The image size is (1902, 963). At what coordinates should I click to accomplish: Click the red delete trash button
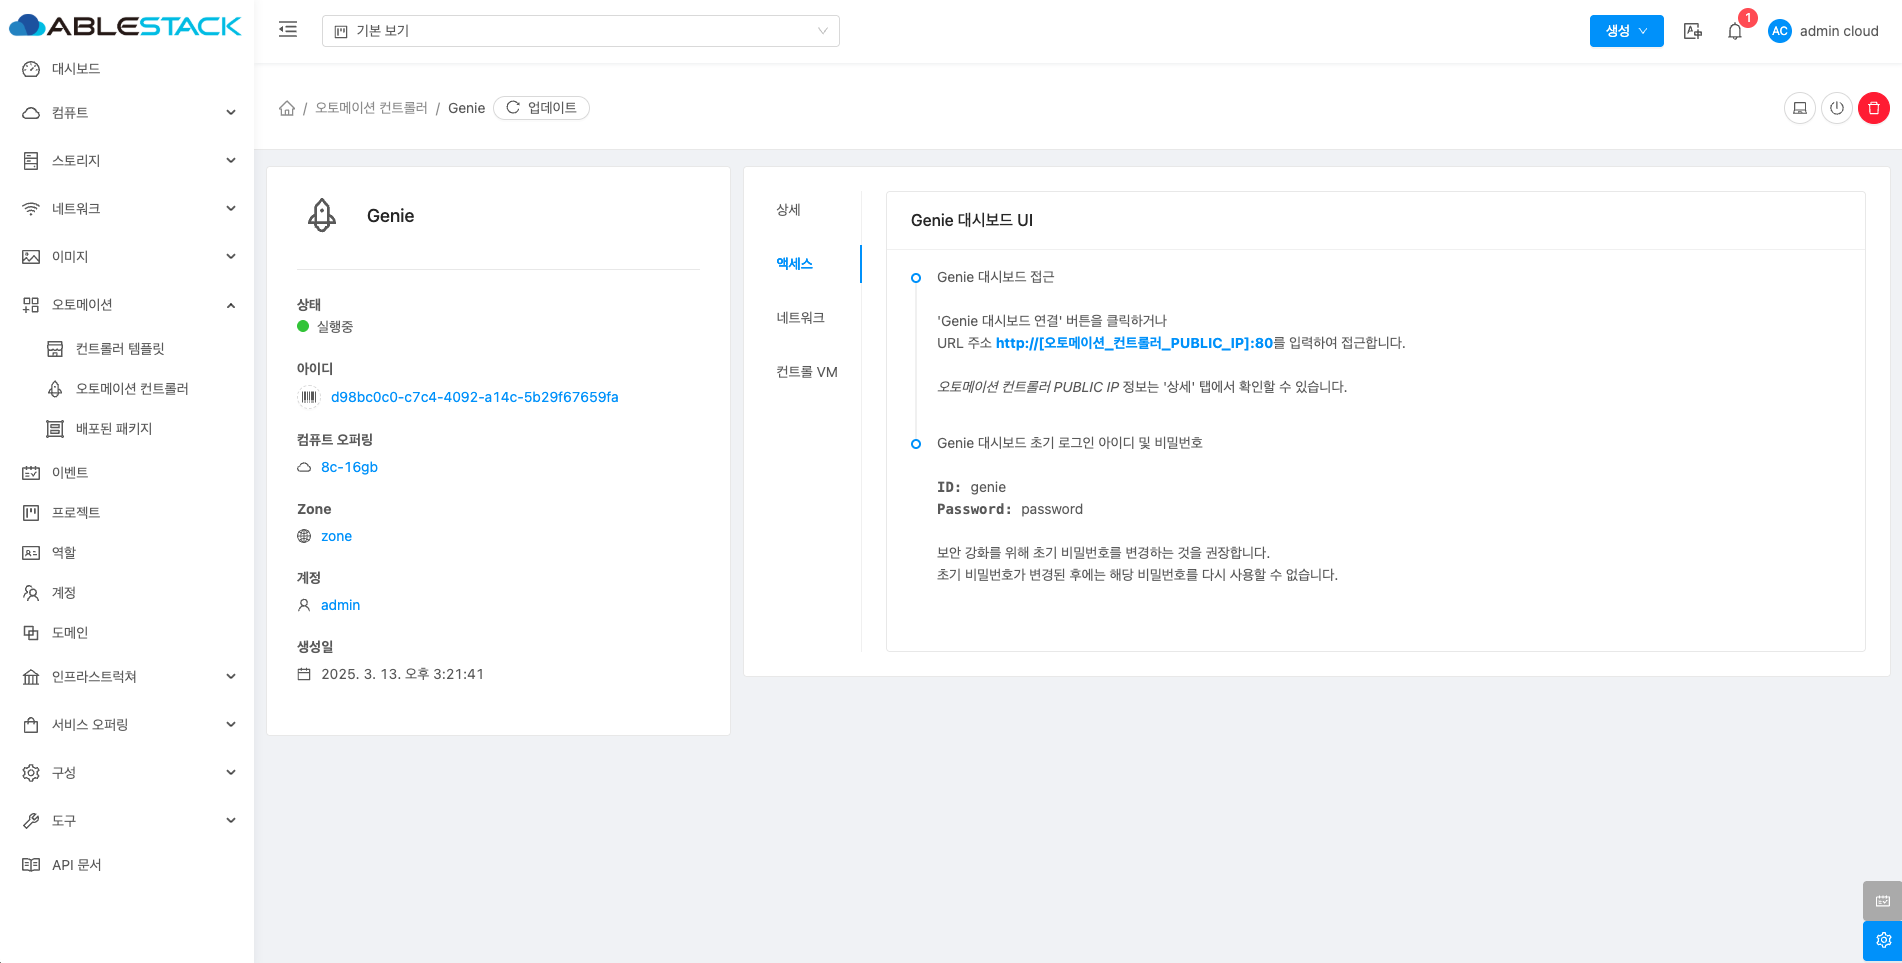[x=1874, y=108]
